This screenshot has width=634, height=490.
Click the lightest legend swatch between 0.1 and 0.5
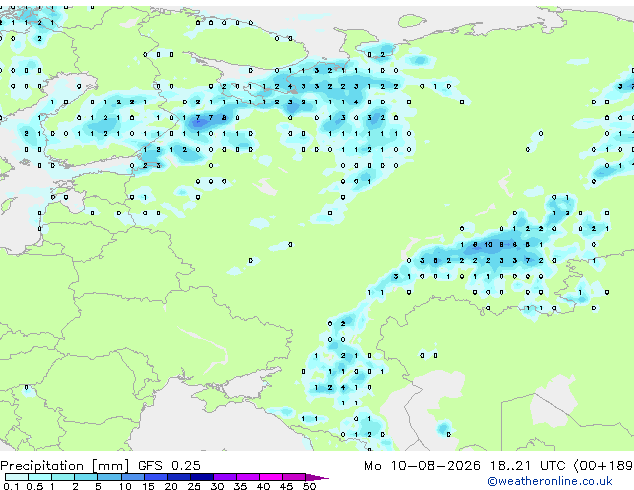click(x=17, y=477)
